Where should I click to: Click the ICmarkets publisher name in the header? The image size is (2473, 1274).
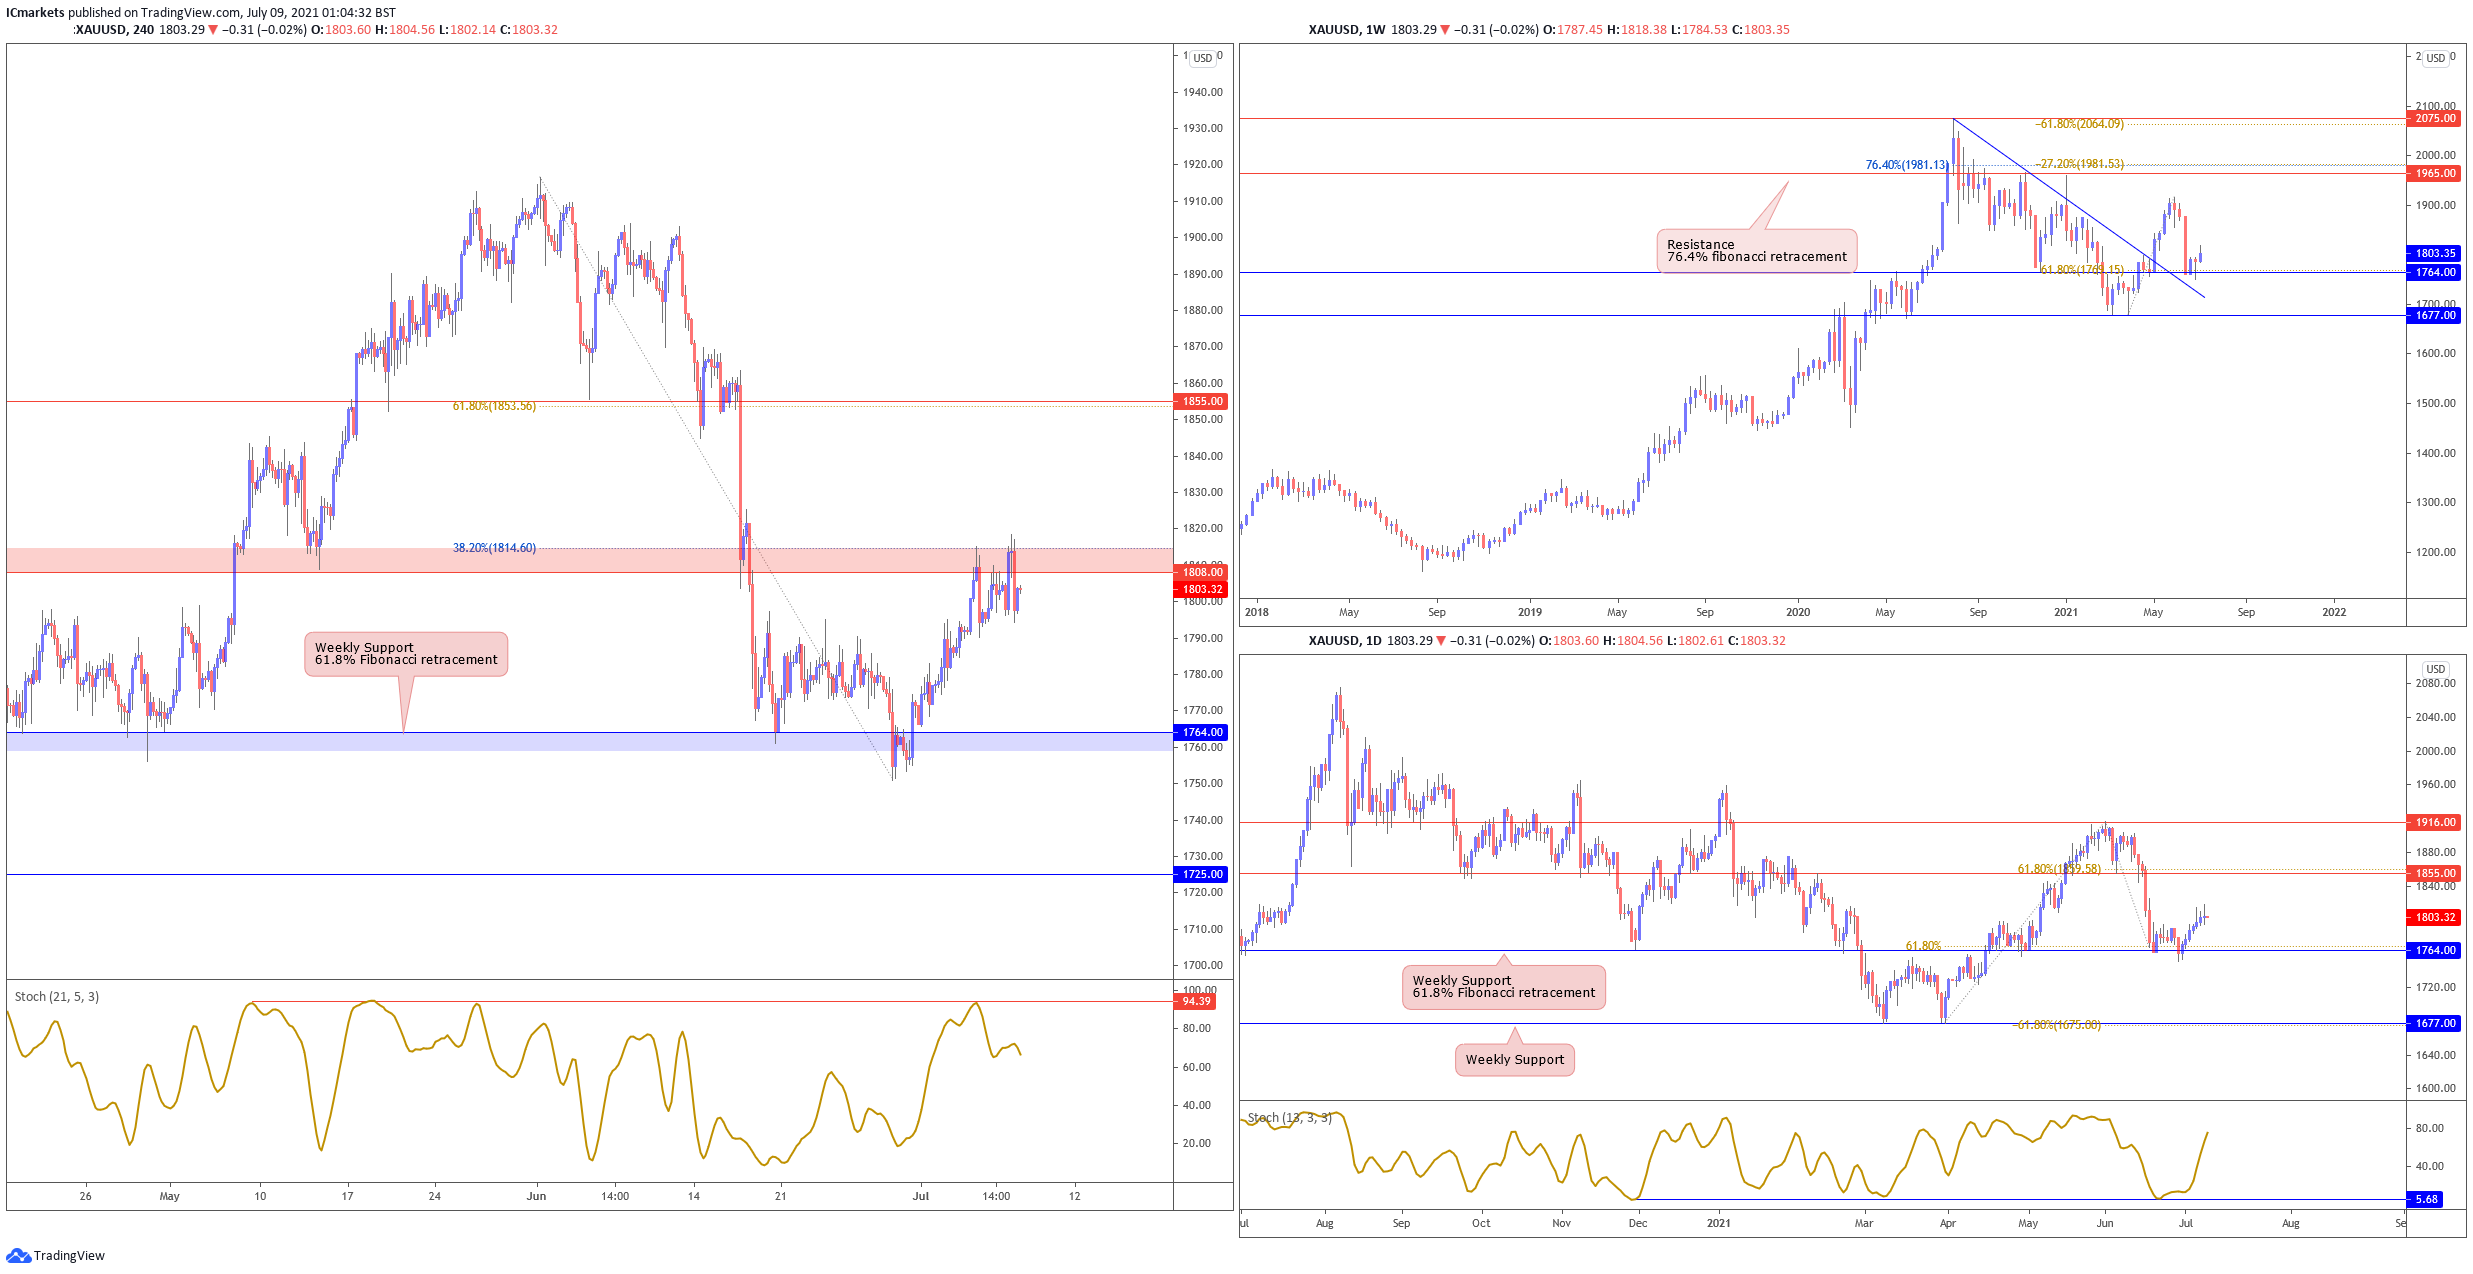point(35,13)
